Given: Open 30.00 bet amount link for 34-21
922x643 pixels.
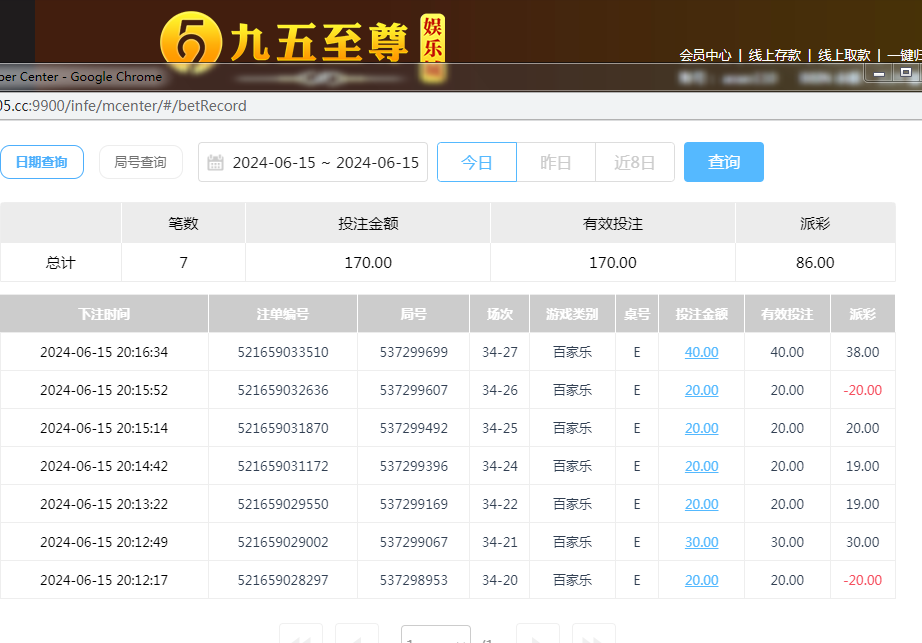Looking at the screenshot, I should click(x=702, y=542).
